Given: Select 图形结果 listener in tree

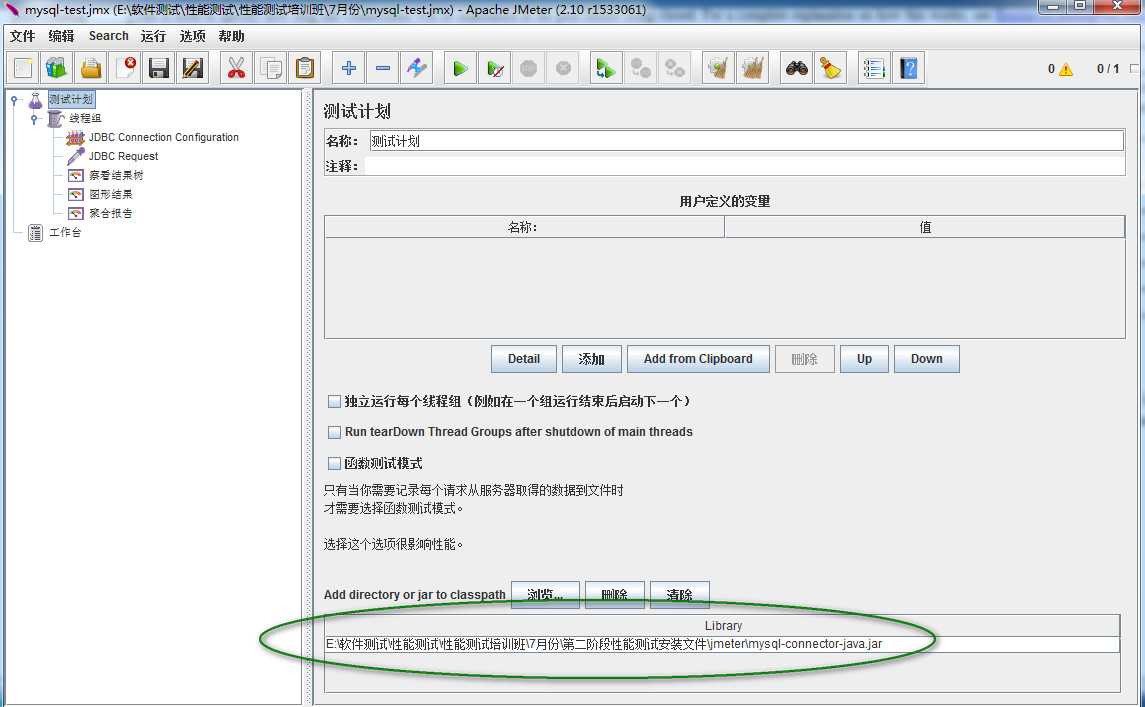Looking at the screenshot, I should pyautogui.click(x=111, y=194).
